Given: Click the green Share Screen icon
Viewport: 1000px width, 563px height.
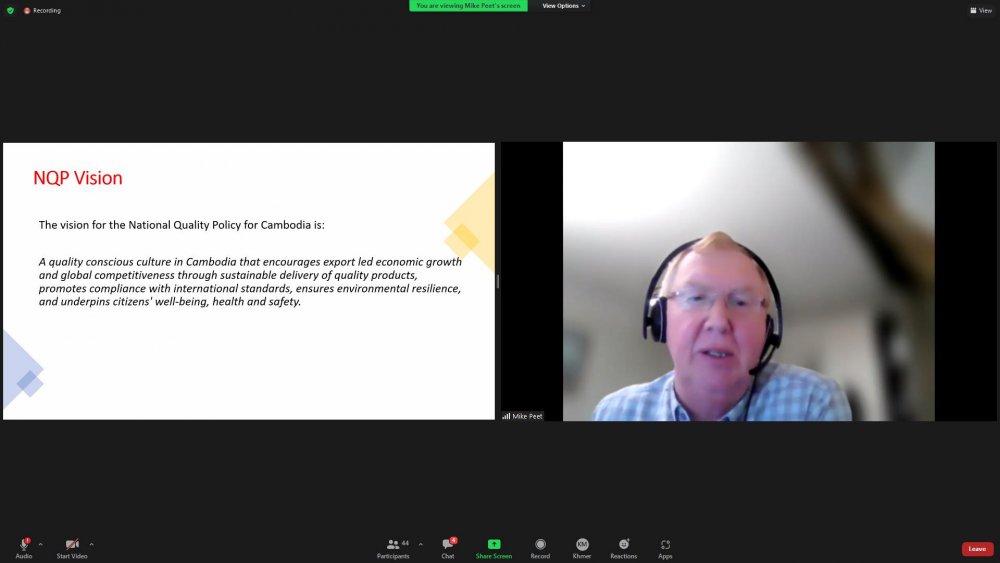Looking at the screenshot, I should point(494,544).
